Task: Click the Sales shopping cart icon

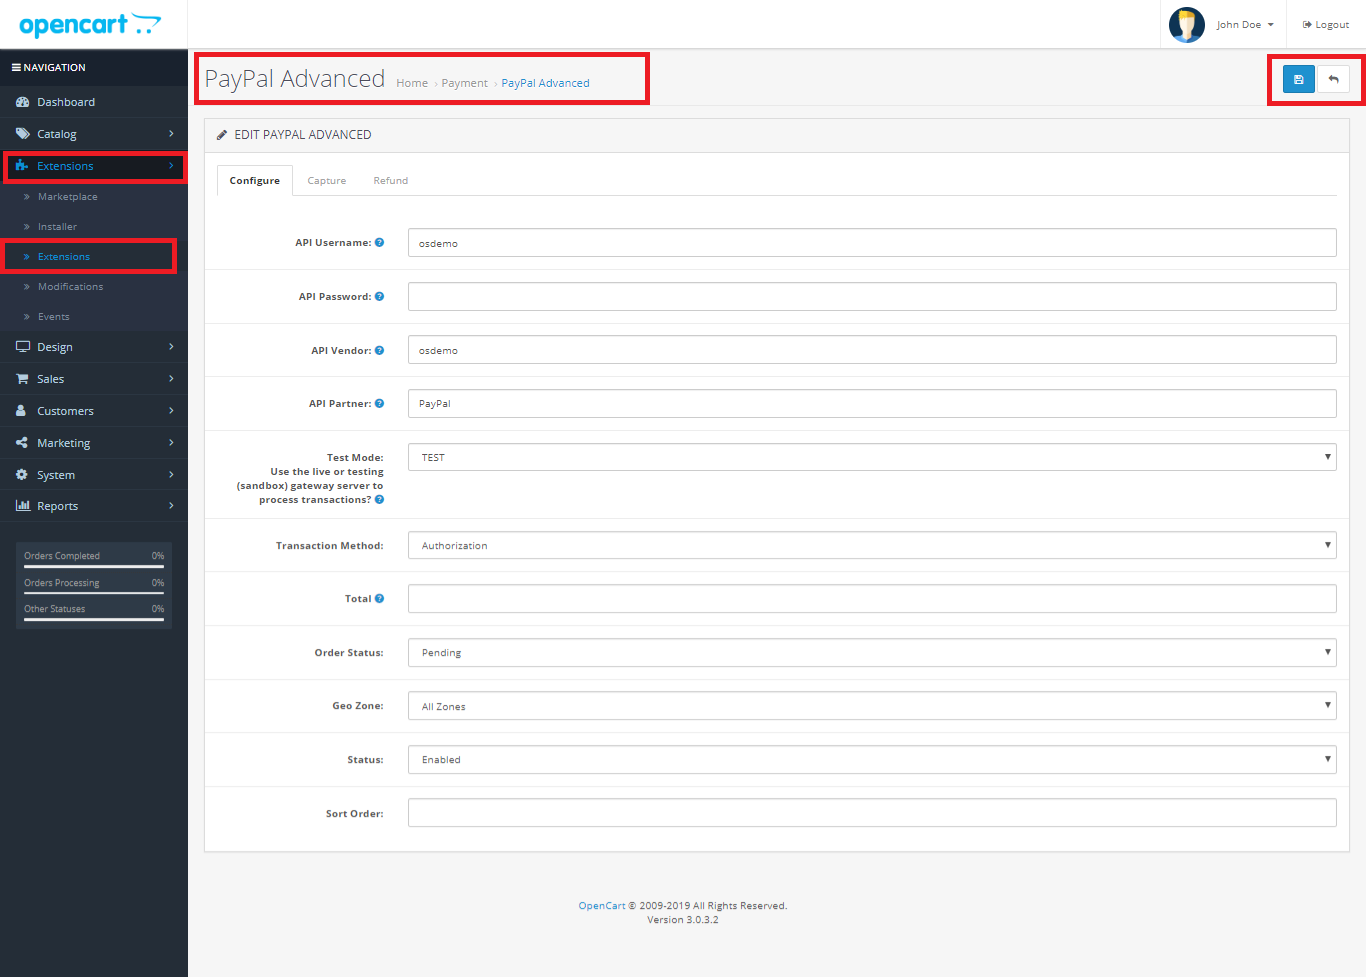Action: [x=22, y=379]
